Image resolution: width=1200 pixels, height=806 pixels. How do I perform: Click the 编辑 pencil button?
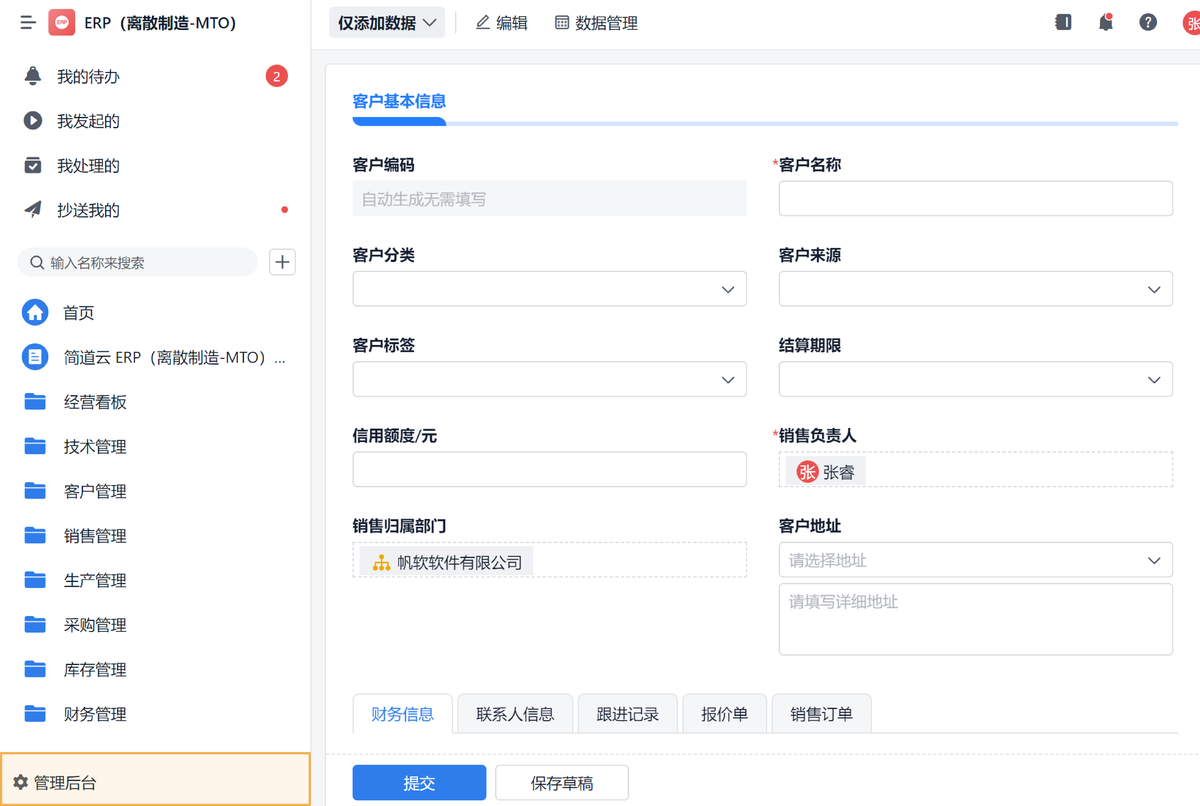(x=501, y=23)
